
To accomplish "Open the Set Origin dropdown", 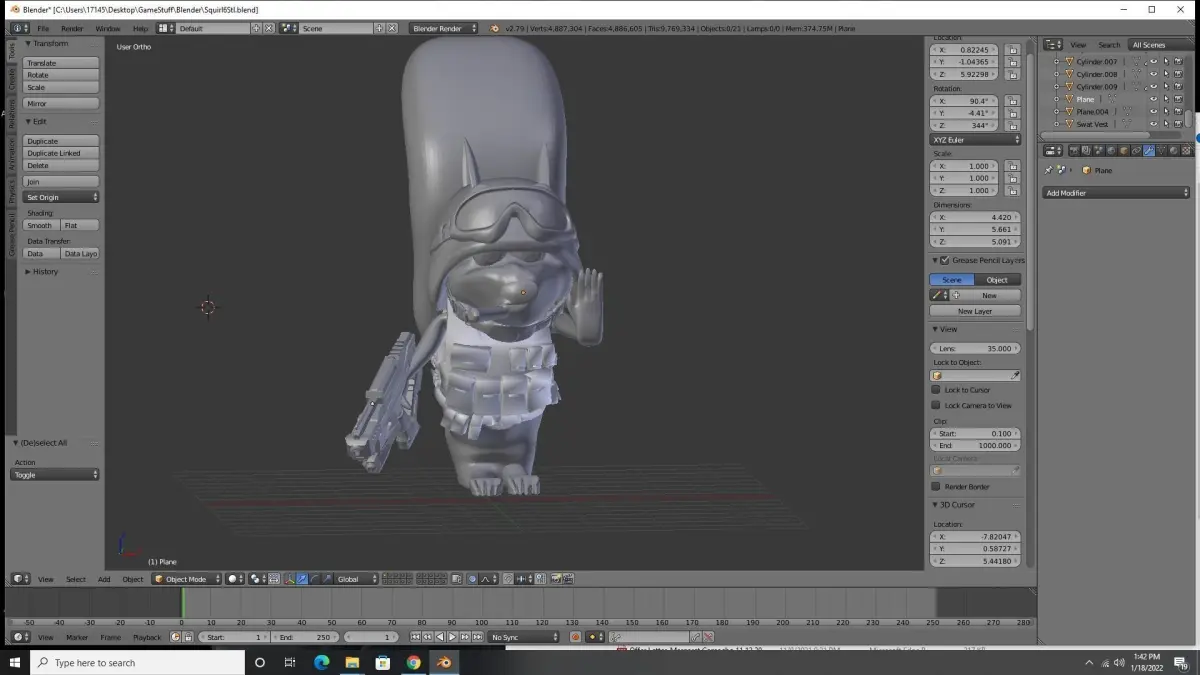I will coord(61,197).
